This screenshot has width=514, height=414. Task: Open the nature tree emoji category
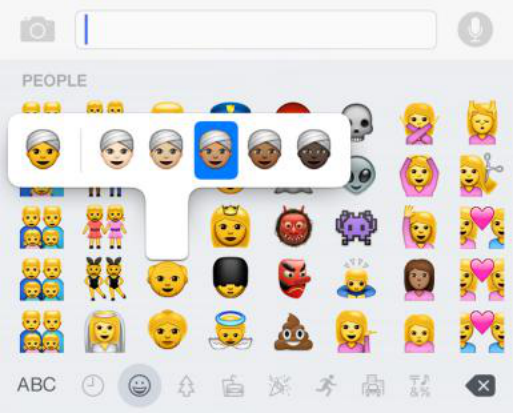(x=186, y=386)
